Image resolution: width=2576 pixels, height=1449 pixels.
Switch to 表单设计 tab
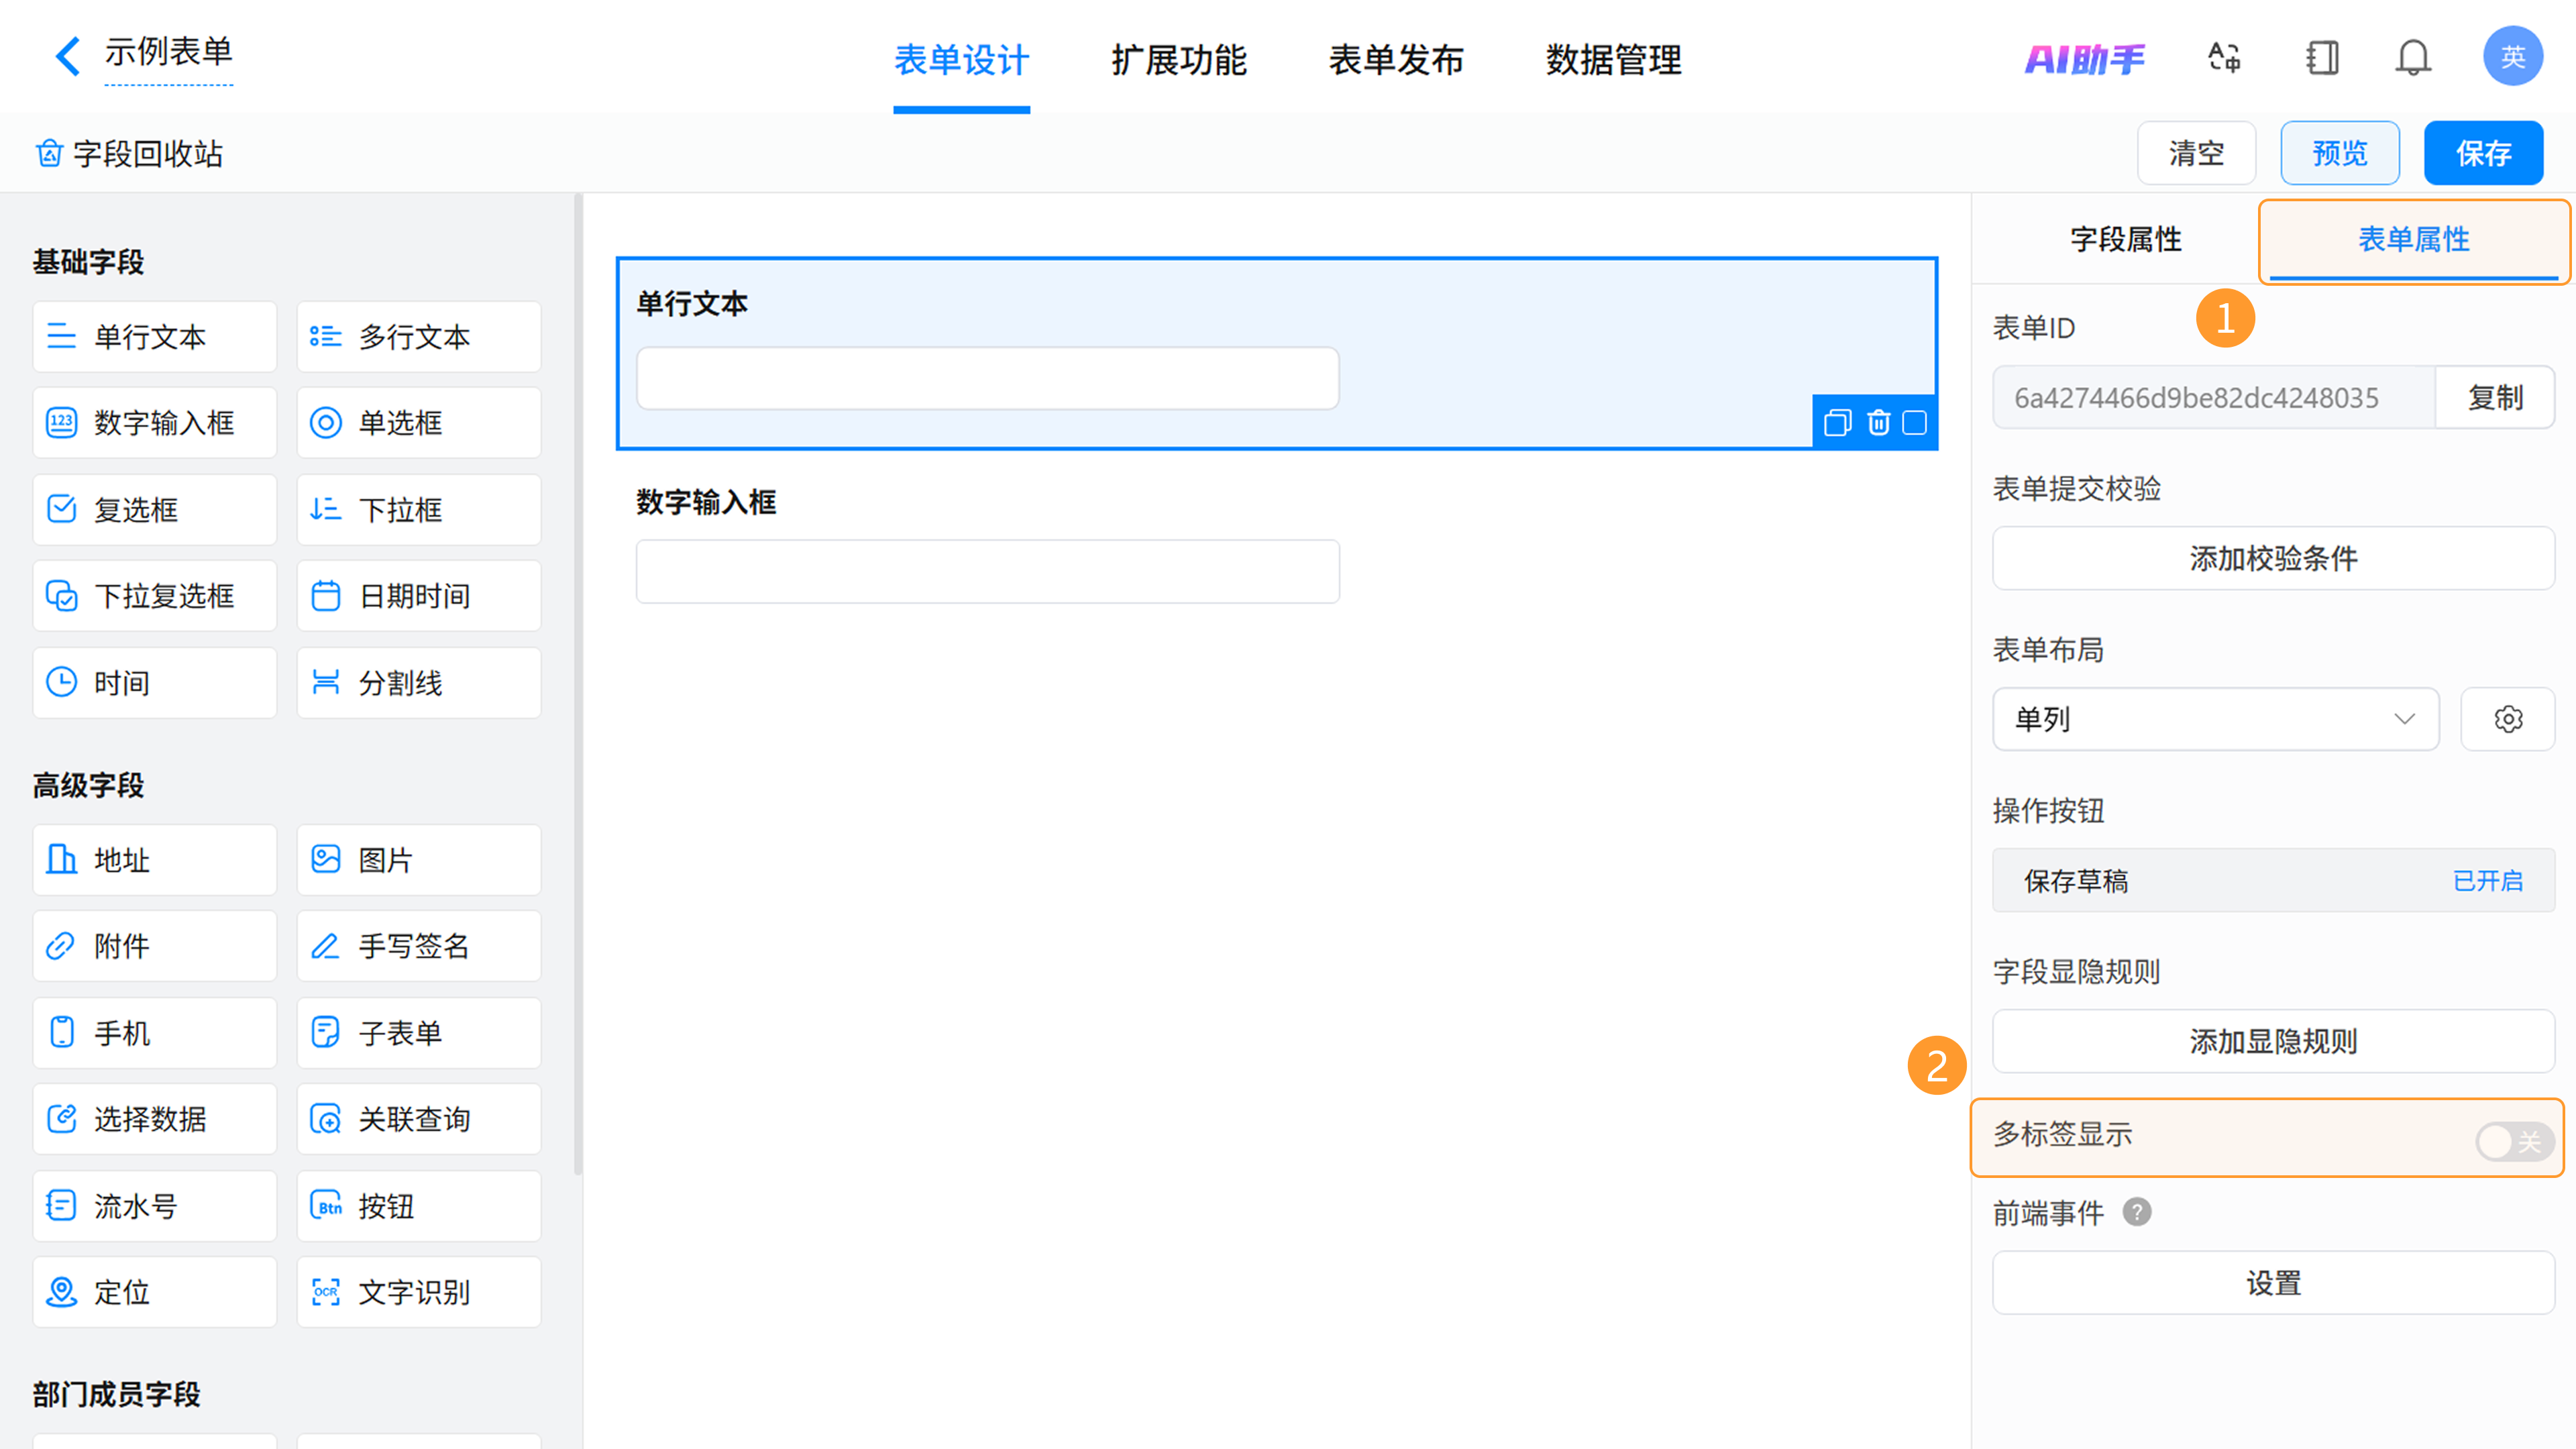click(961, 60)
